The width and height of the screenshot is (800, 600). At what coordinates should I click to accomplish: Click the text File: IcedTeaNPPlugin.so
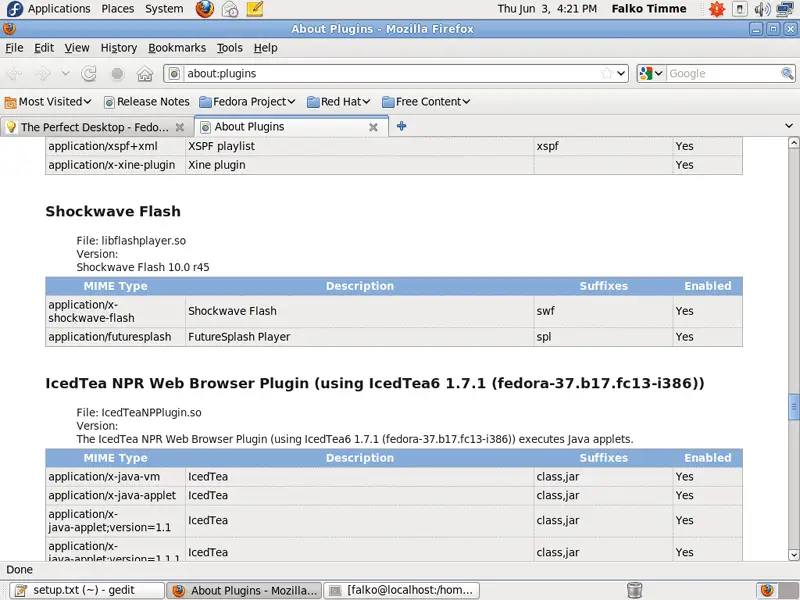[x=139, y=413]
